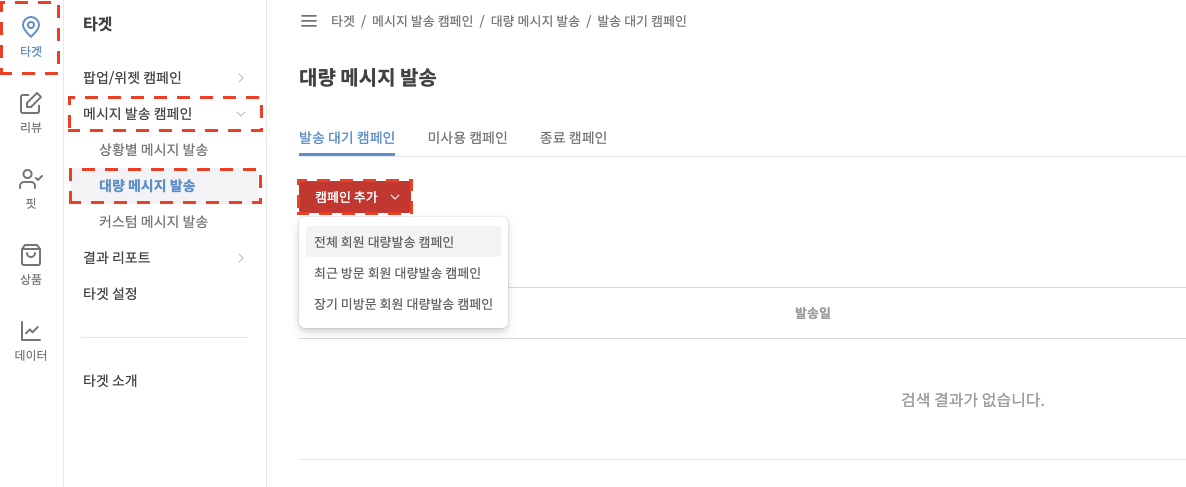Viewport: 1186px width, 487px height.
Task: Select 전체 회원 대량발송 캠페인 option
Action: click(384, 242)
